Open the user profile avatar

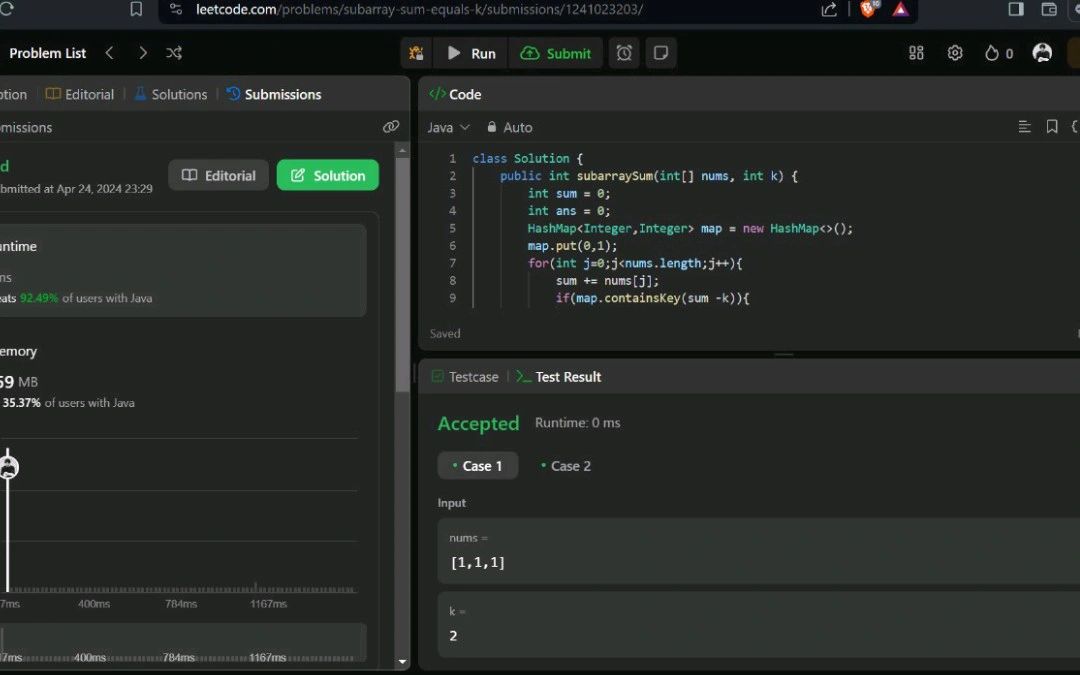click(x=1042, y=53)
